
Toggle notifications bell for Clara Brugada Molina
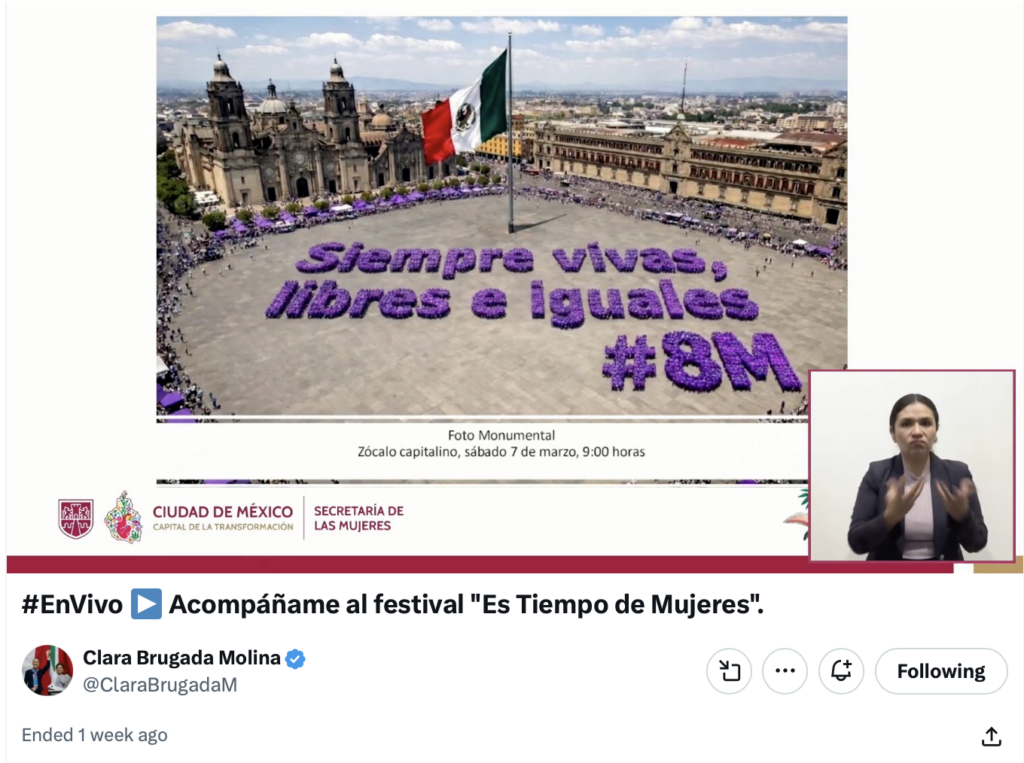pyautogui.click(x=841, y=671)
